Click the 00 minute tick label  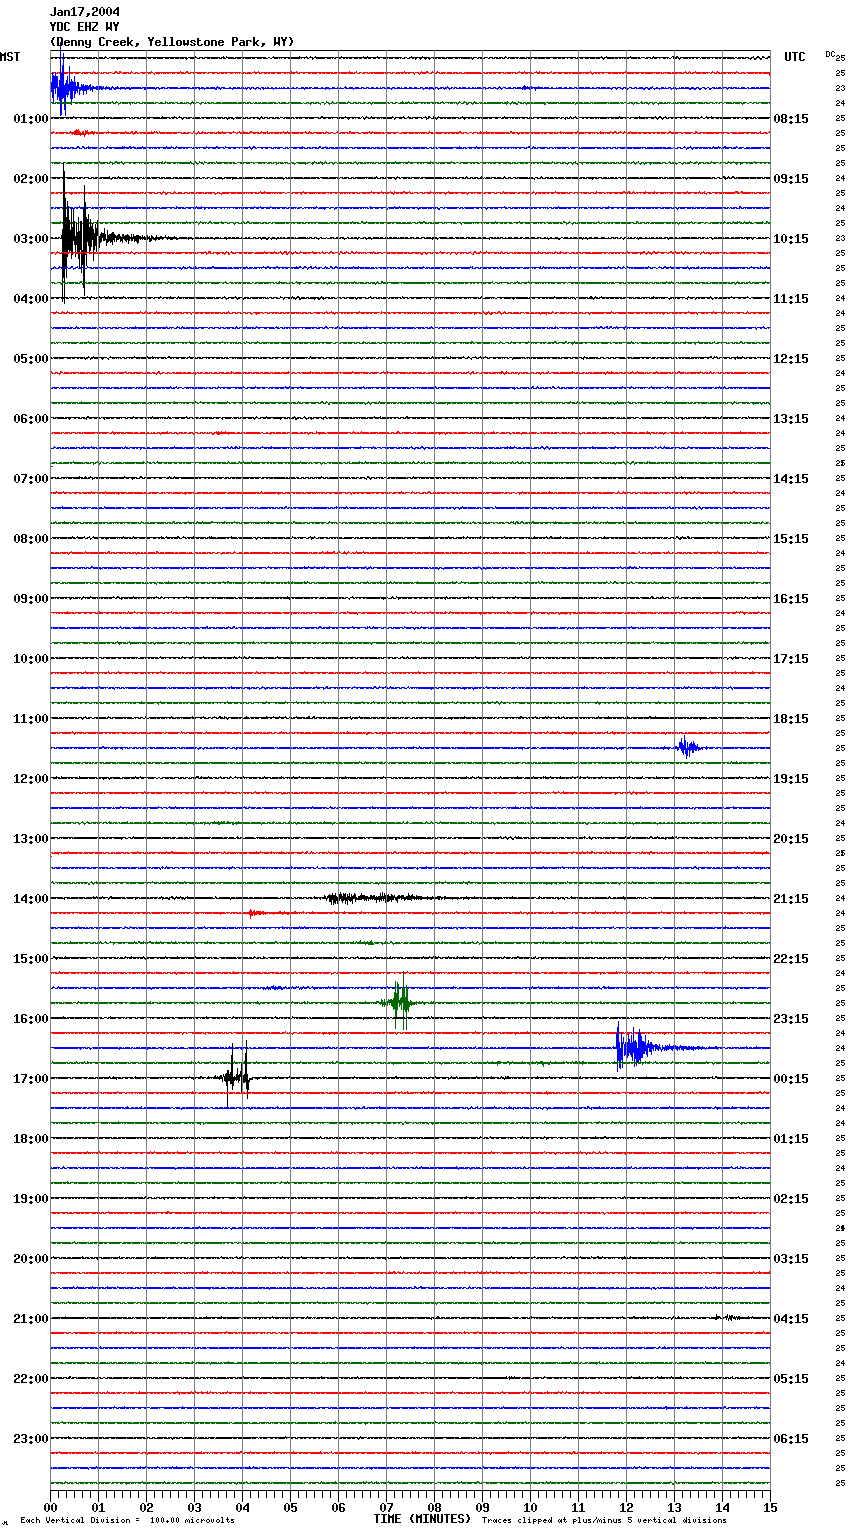pyautogui.click(x=50, y=1507)
